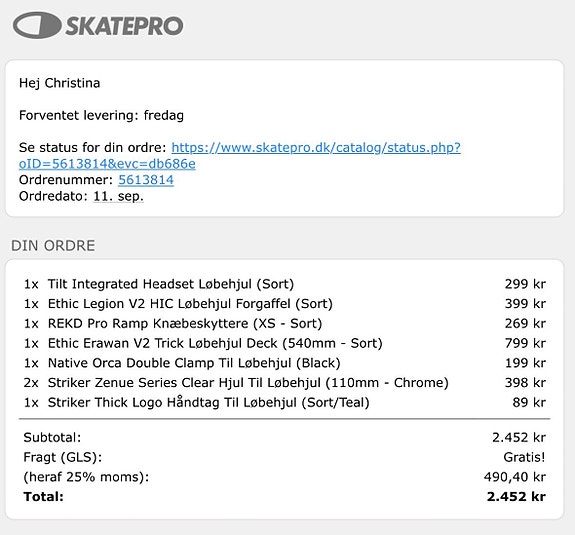Open the order status URL link

[240, 155]
